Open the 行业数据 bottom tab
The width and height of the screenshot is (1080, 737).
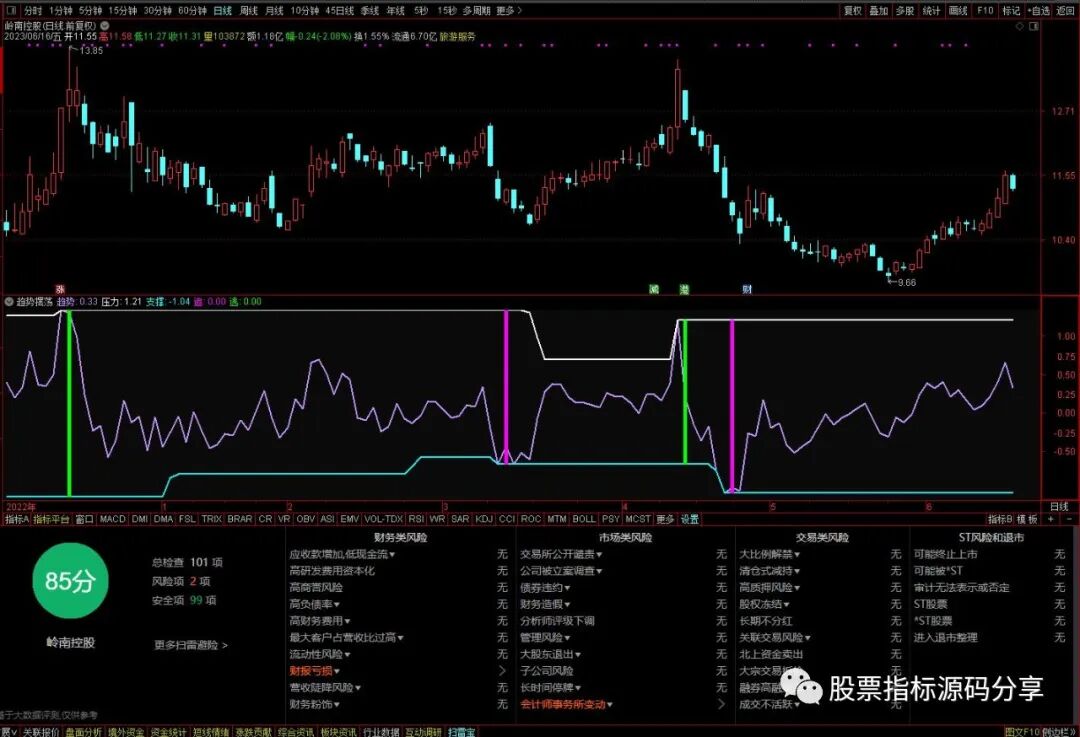tap(381, 731)
